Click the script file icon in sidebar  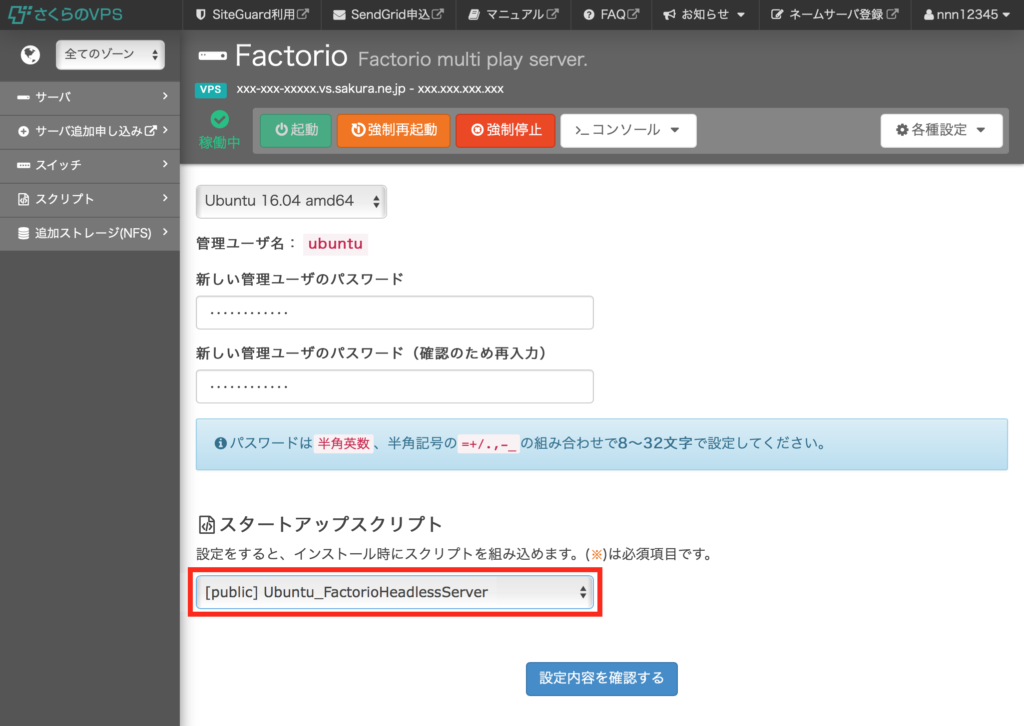(x=24, y=199)
